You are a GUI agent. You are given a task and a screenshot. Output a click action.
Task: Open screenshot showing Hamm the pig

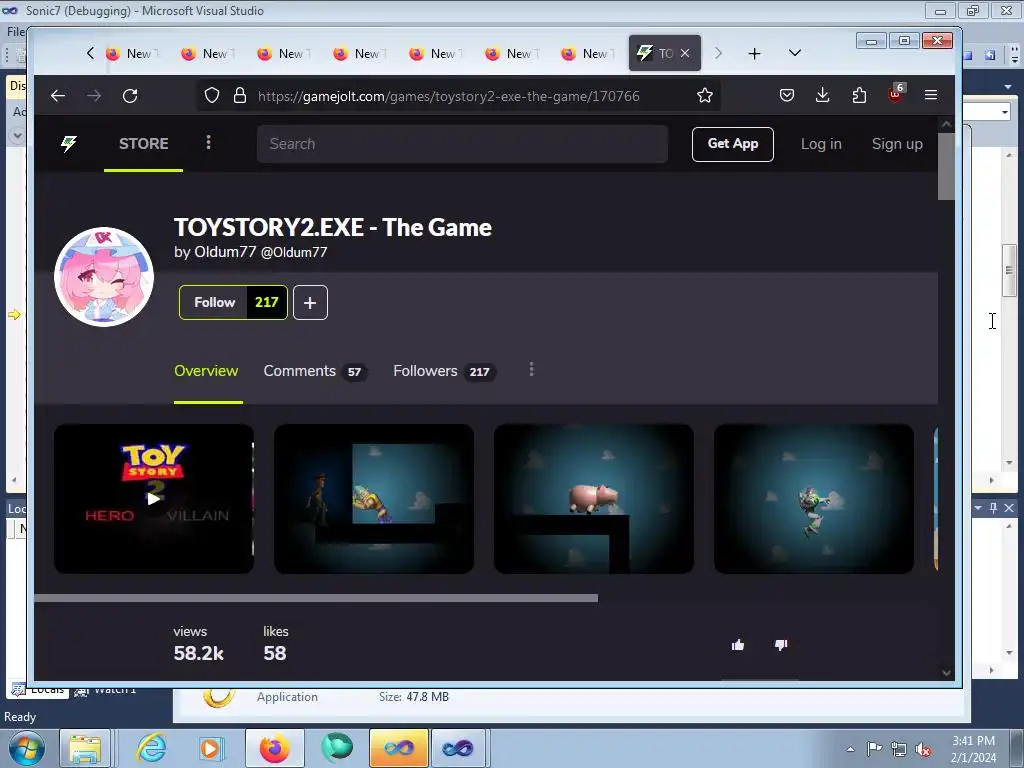[x=594, y=499]
